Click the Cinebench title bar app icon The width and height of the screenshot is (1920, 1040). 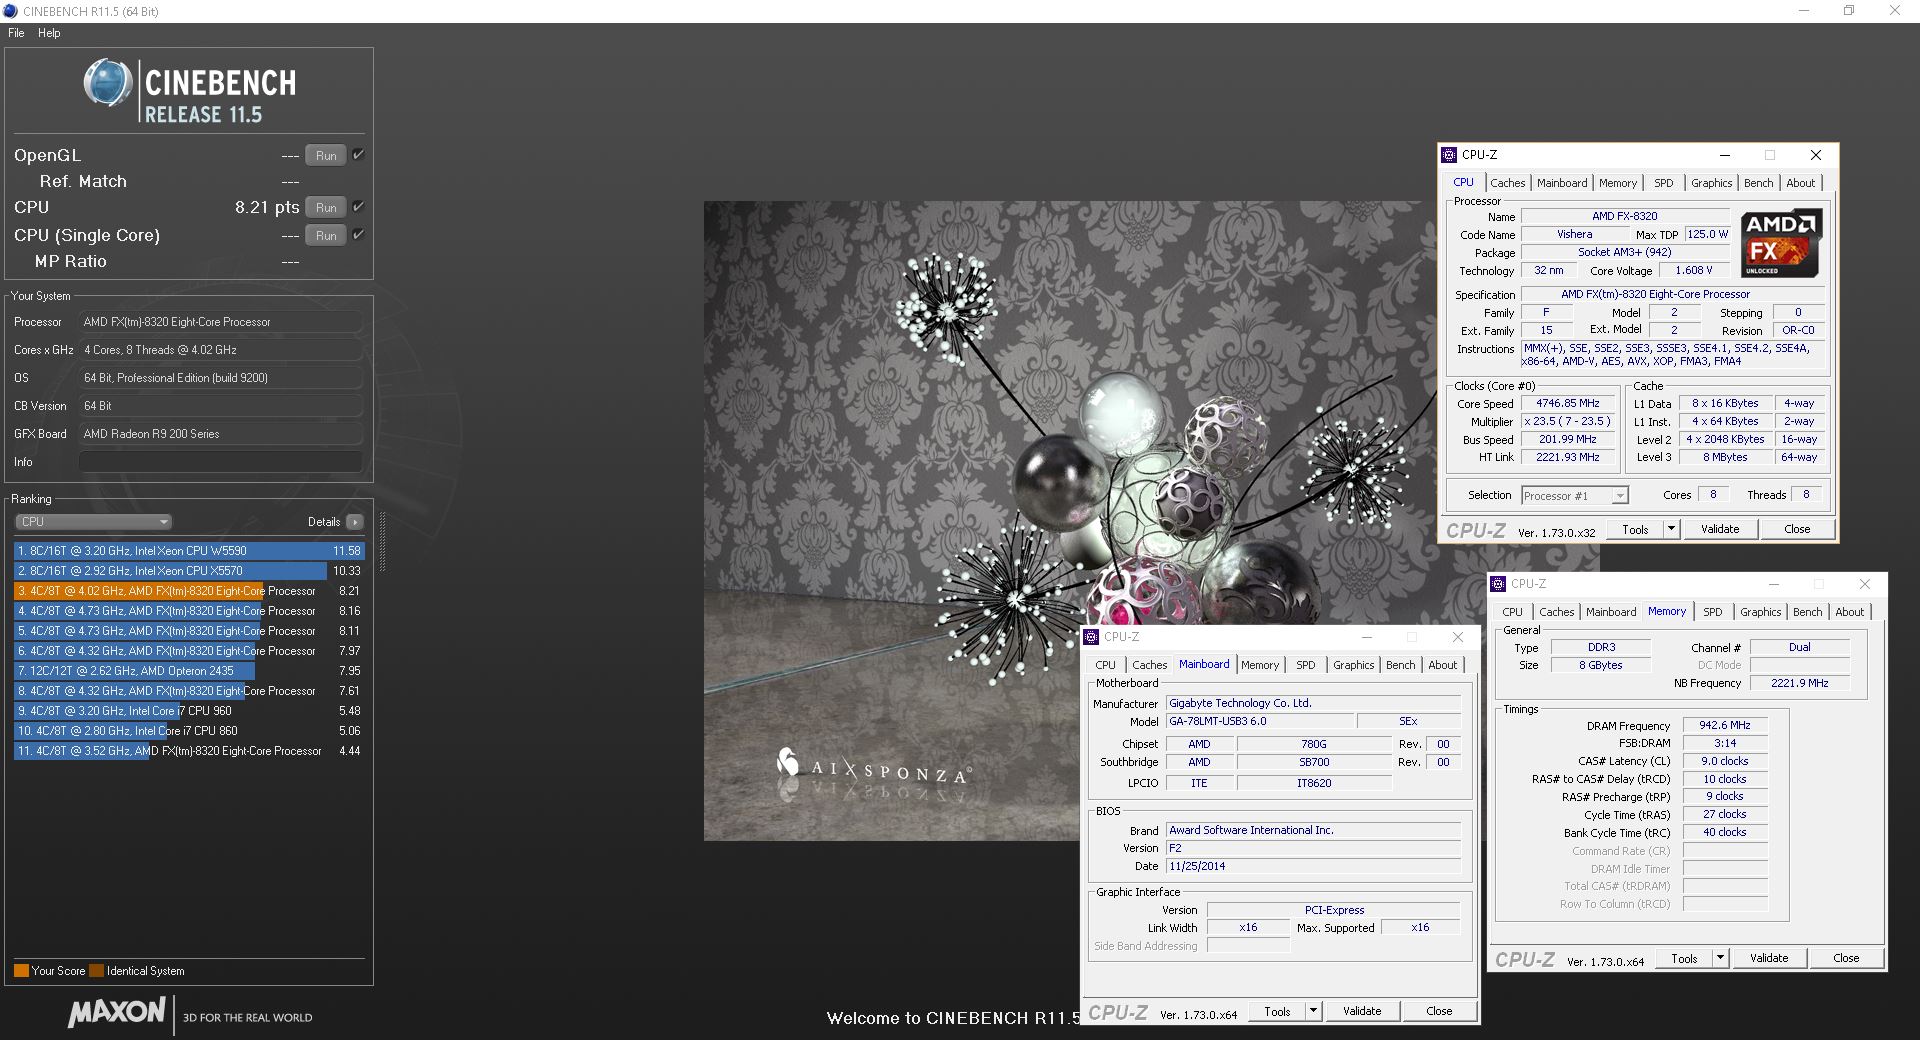pos(10,11)
